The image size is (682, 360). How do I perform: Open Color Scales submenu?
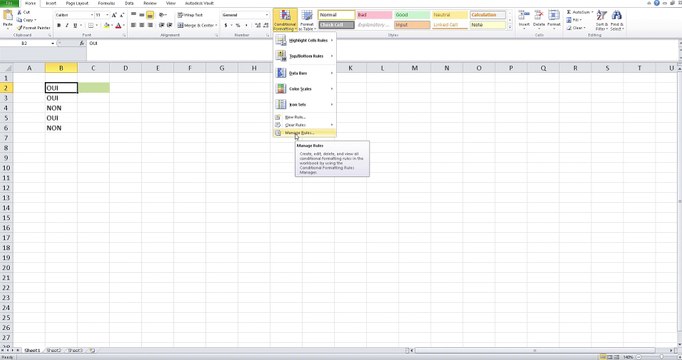point(305,89)
